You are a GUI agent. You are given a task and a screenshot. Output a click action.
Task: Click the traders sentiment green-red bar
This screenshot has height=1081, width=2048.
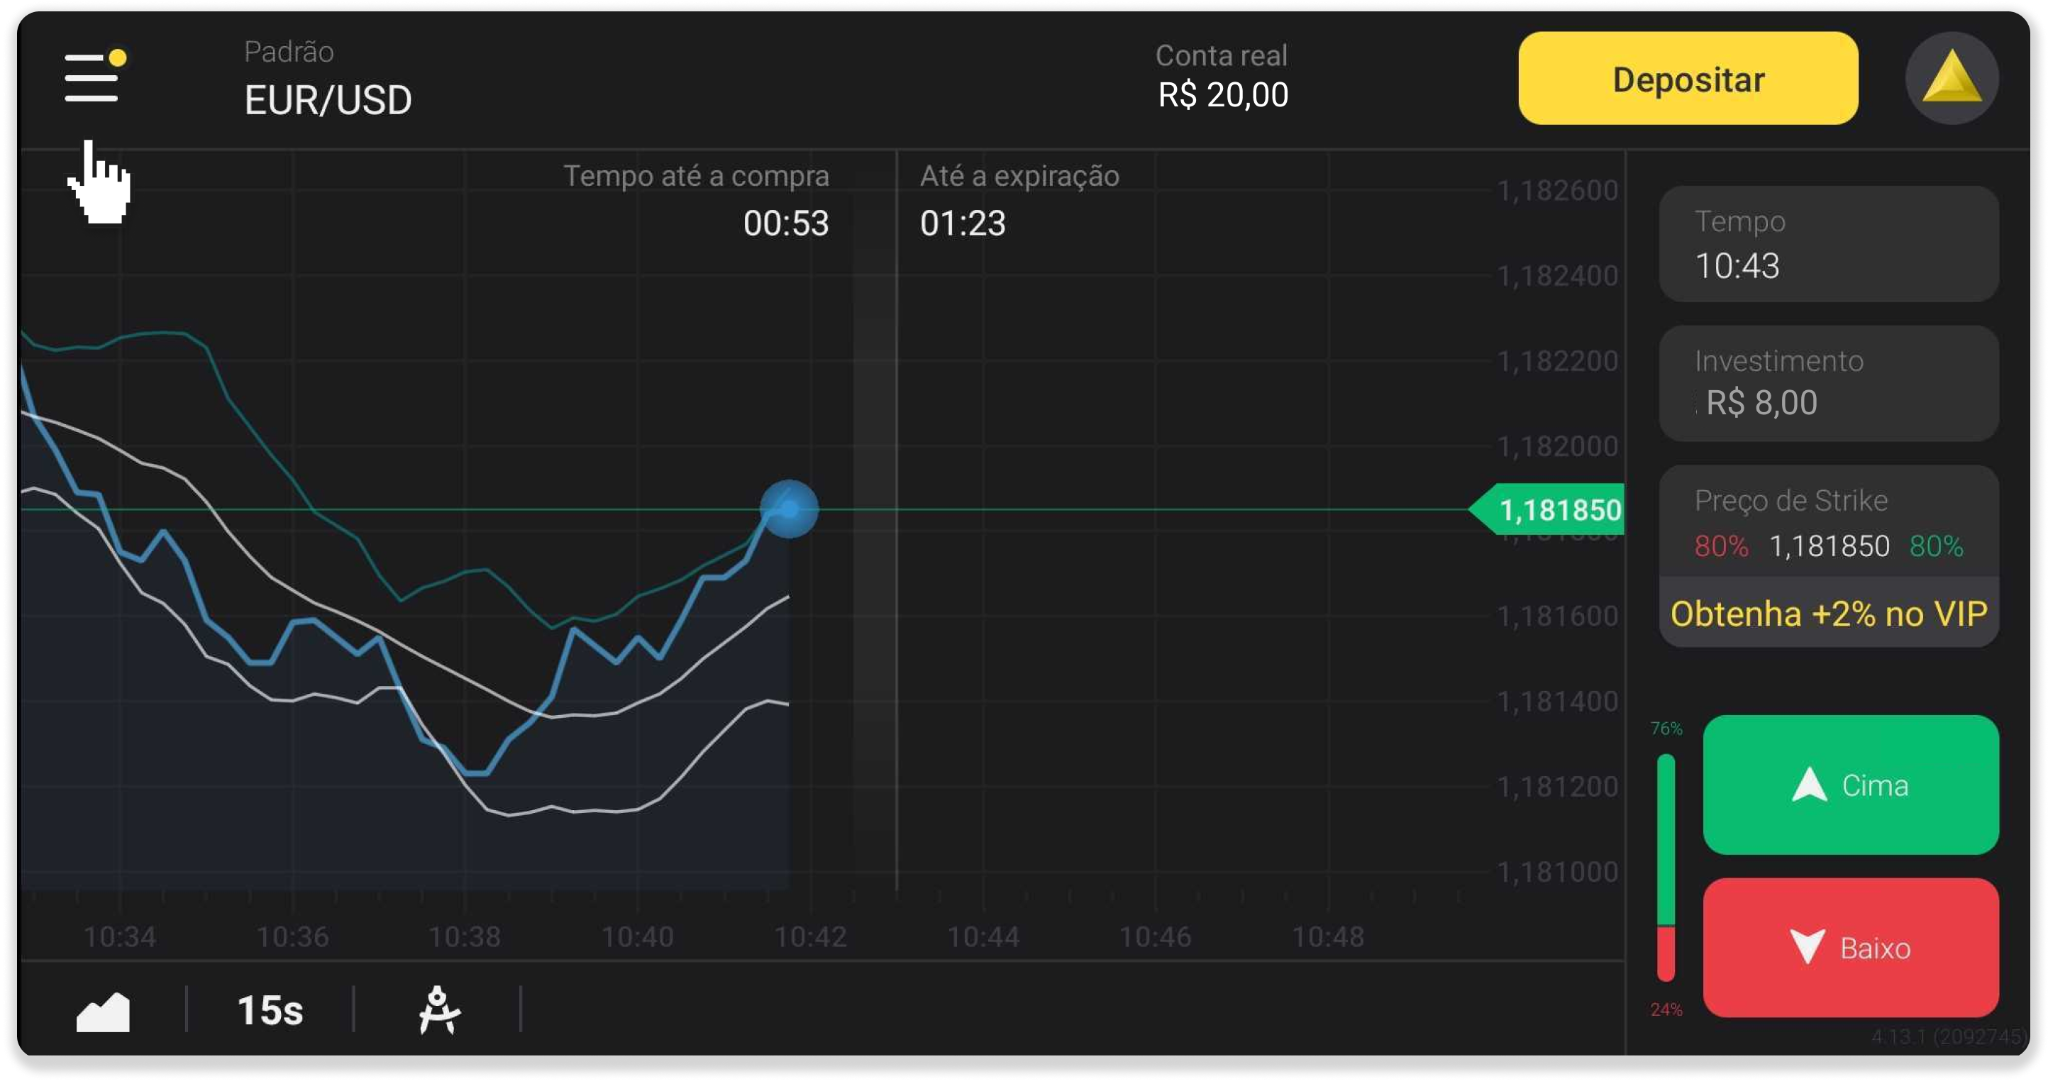(1665, 868)
